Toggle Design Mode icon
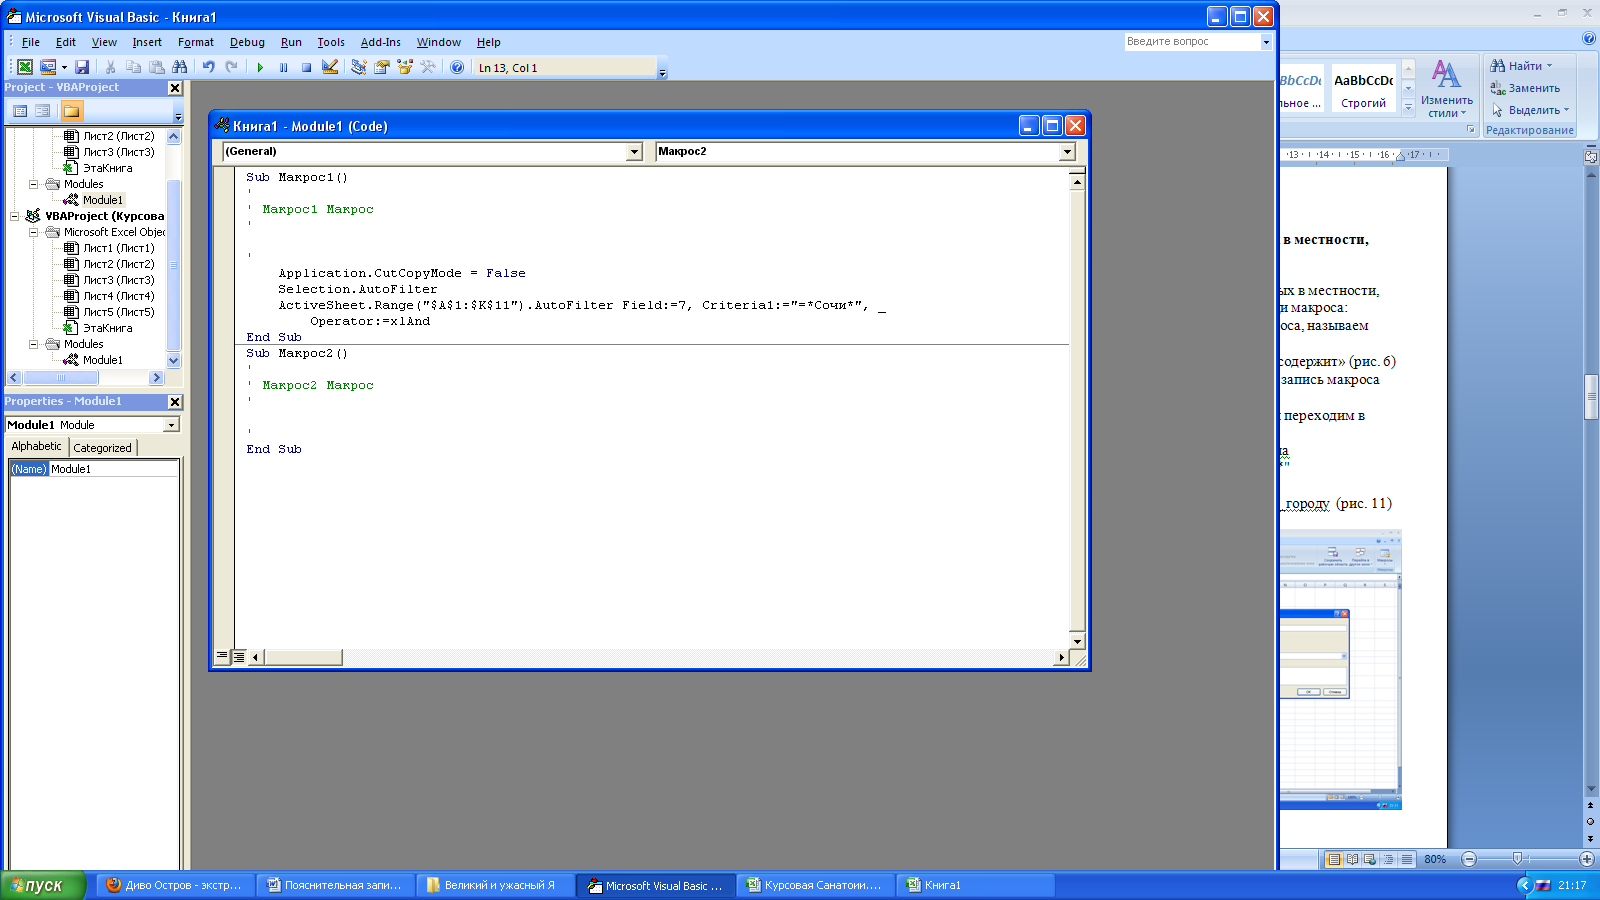Screen dimensions: 1600x900 click(x=330, y=67)
